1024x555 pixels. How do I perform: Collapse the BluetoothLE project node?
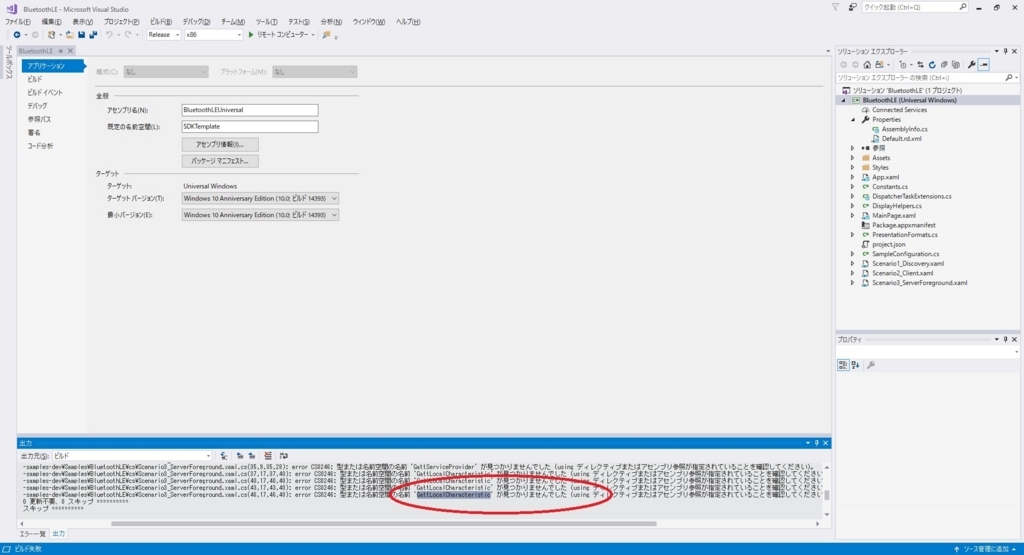pos(843,101)
